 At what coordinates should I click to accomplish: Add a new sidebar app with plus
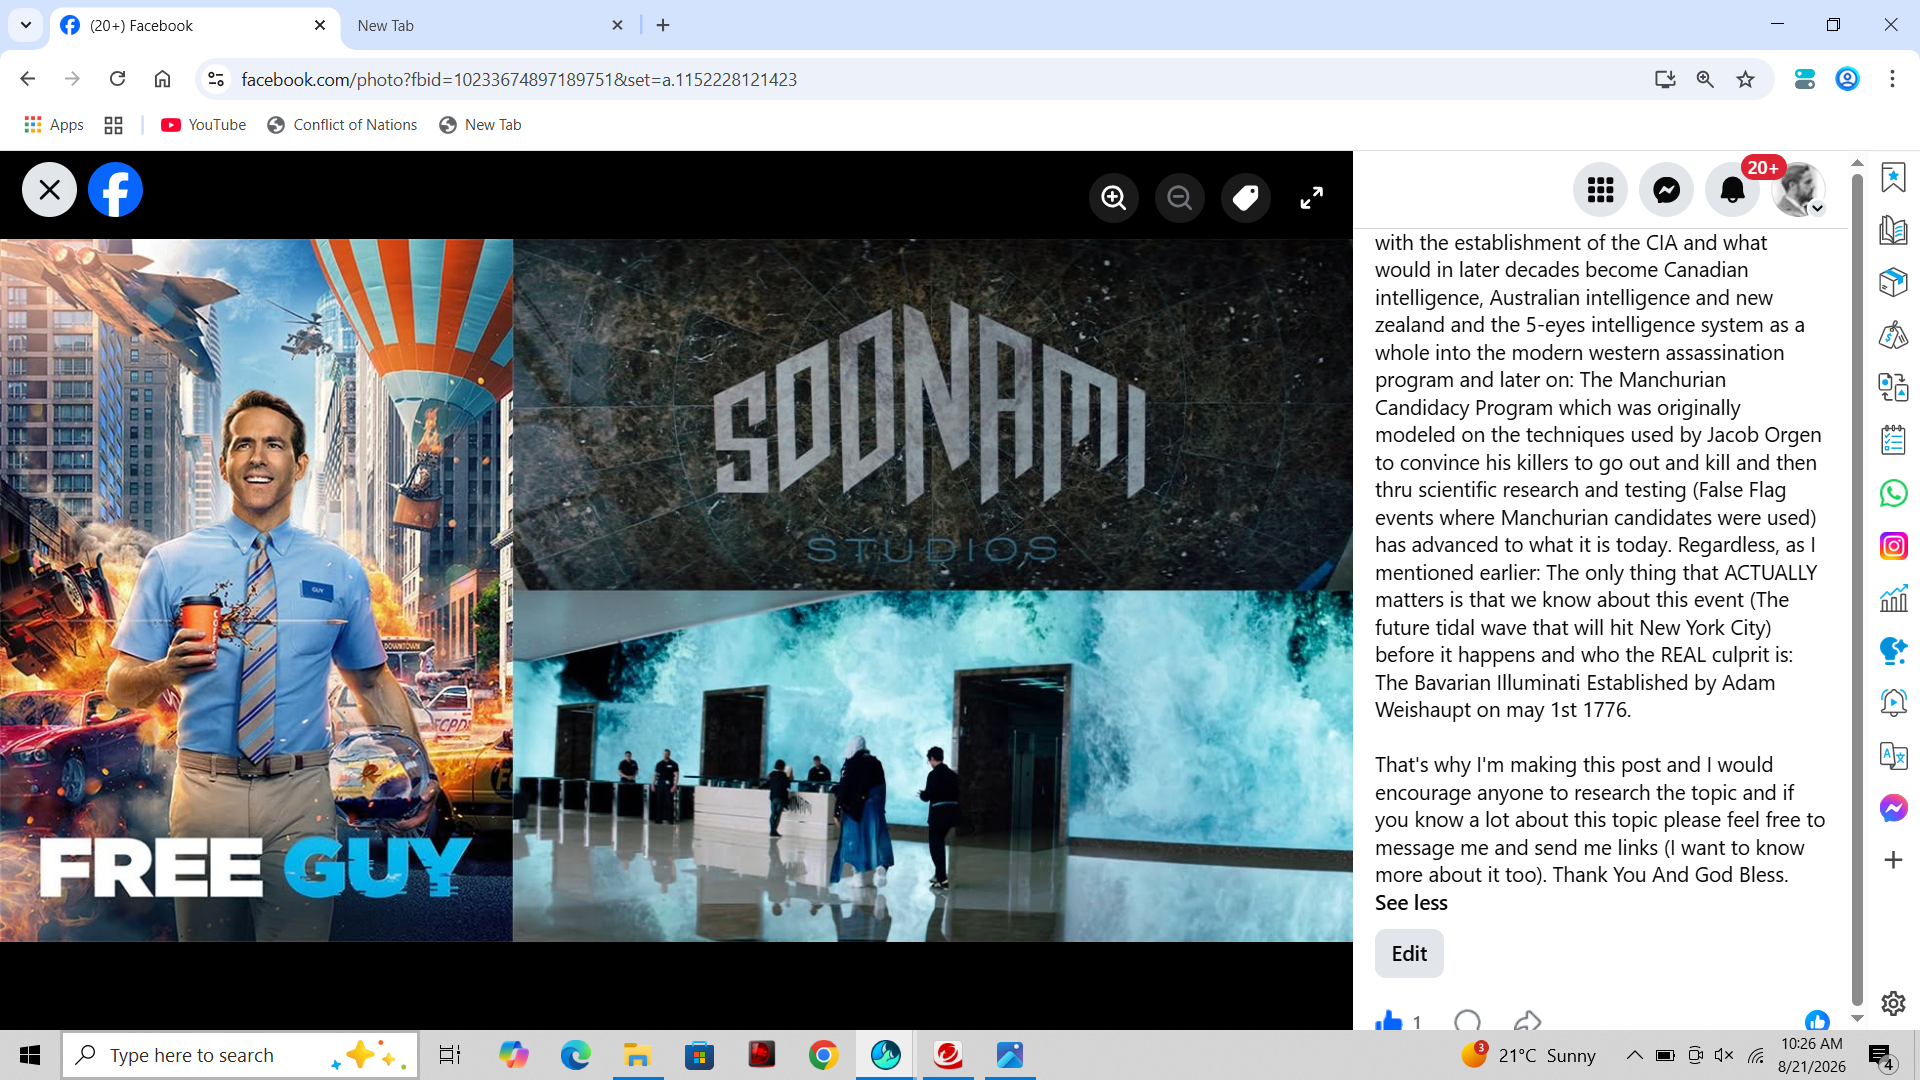point(1893,860)
